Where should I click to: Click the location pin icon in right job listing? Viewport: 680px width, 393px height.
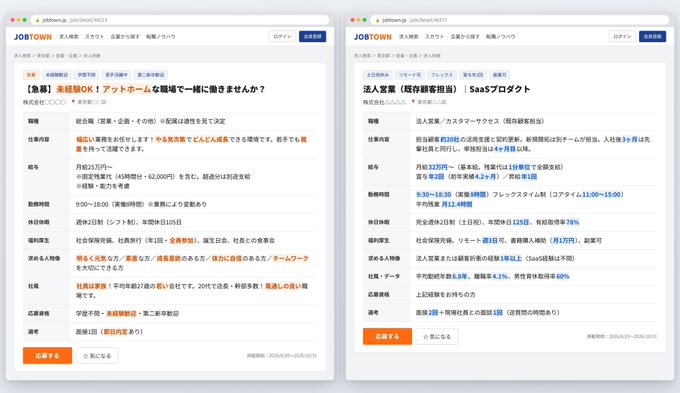pos(413,102)
